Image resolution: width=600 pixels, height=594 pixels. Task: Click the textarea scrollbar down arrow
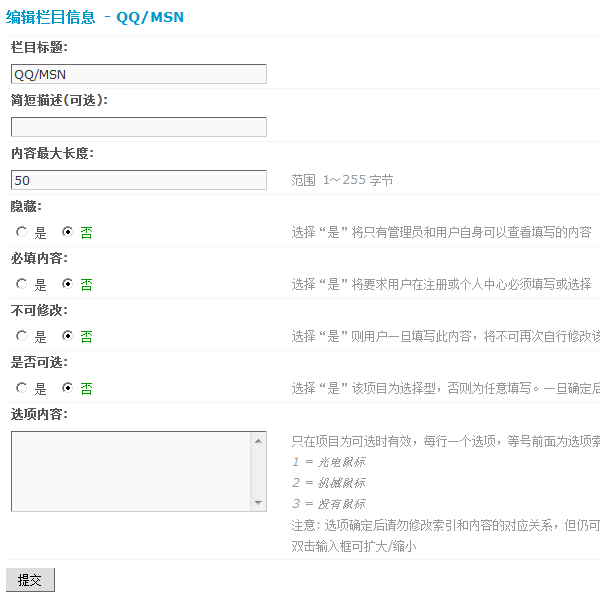(x=258, y=503)
